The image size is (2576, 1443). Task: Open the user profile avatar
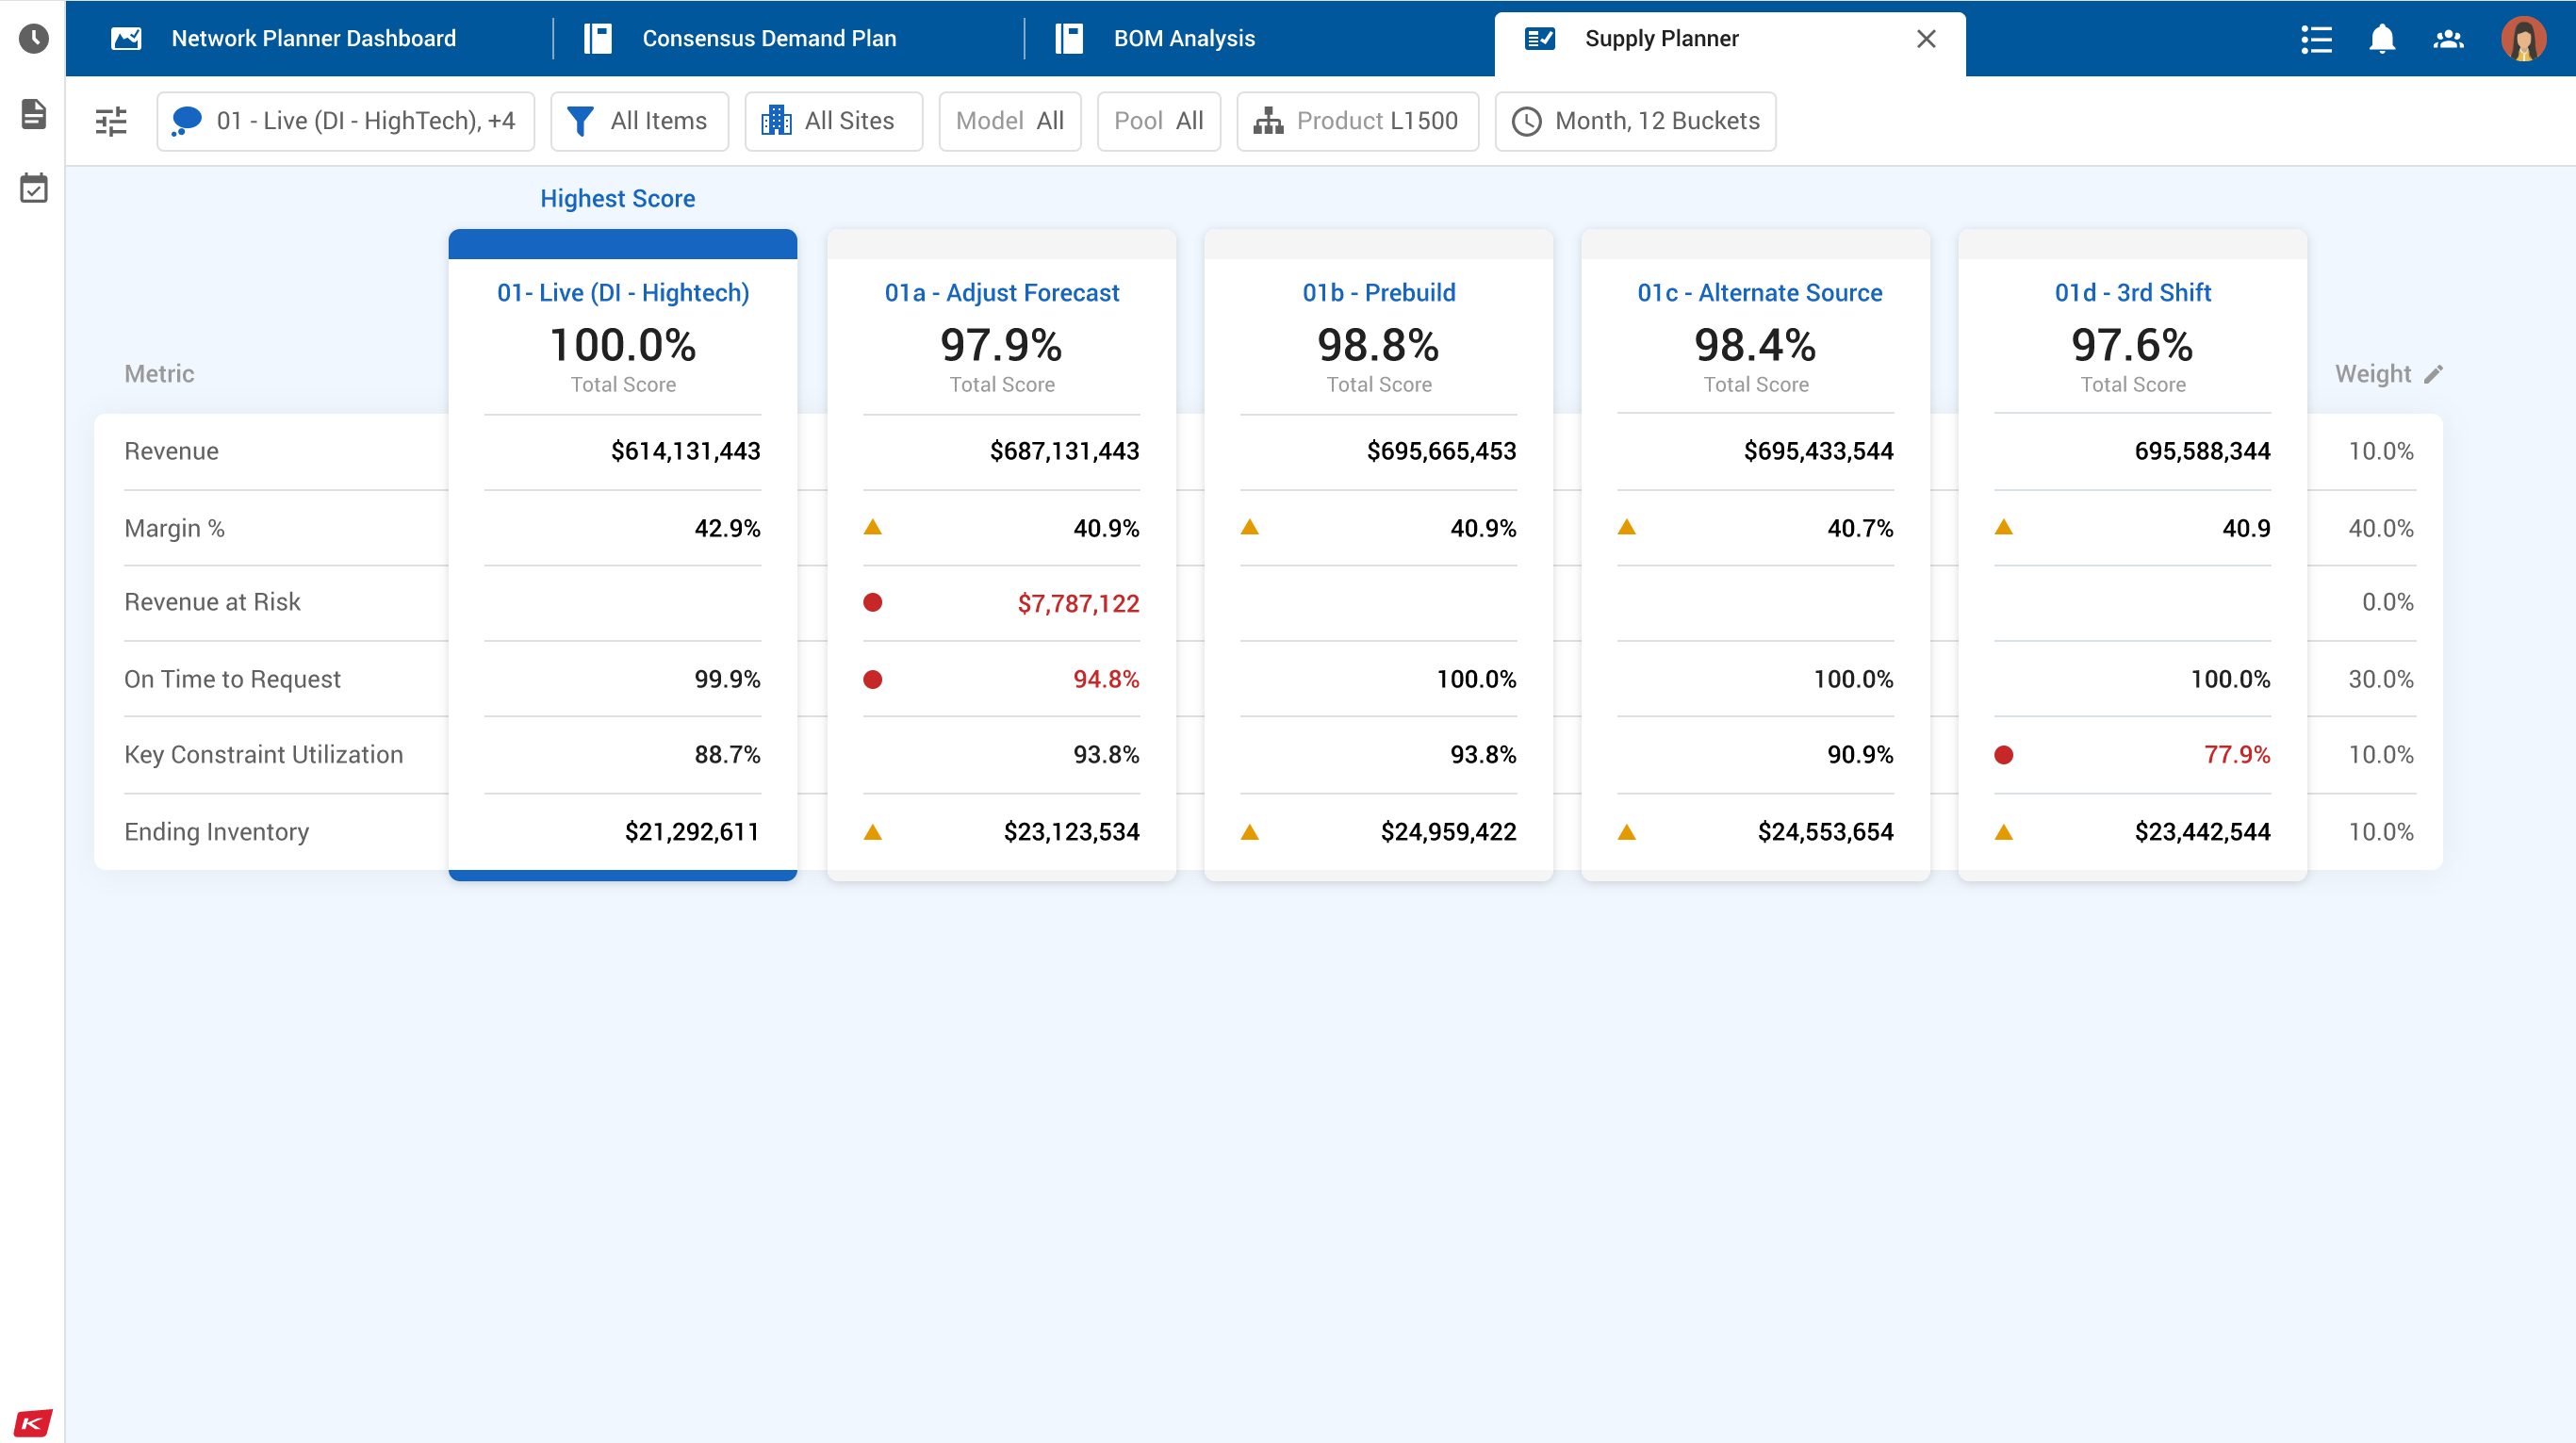[x=2524, y=39]
